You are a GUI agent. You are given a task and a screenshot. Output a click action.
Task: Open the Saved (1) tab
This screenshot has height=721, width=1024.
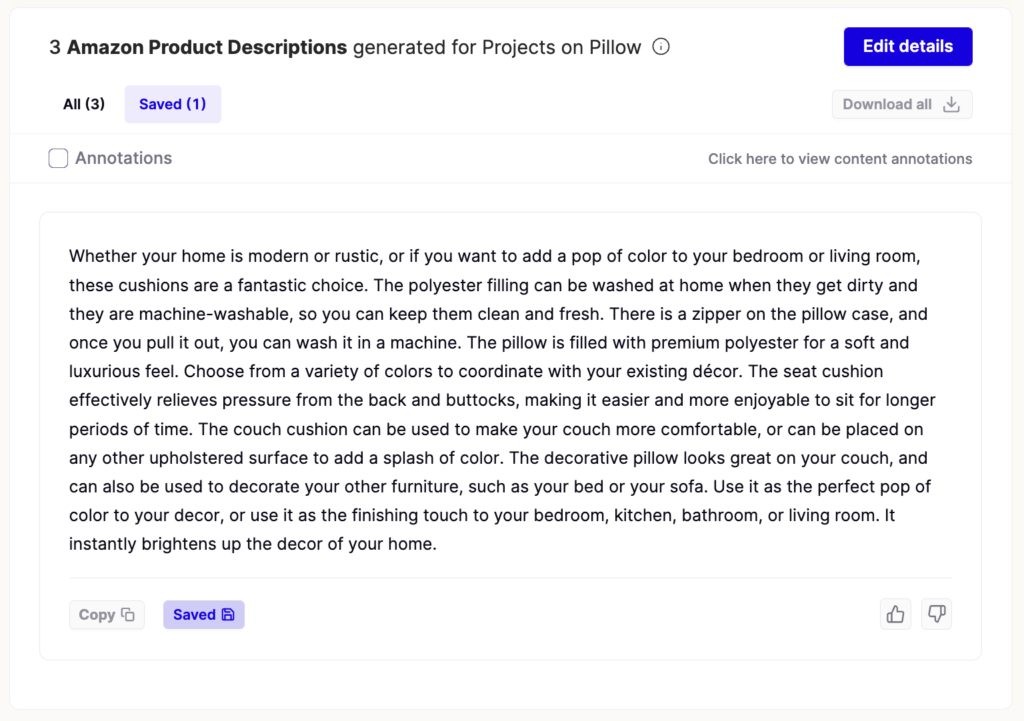[172, 104]
